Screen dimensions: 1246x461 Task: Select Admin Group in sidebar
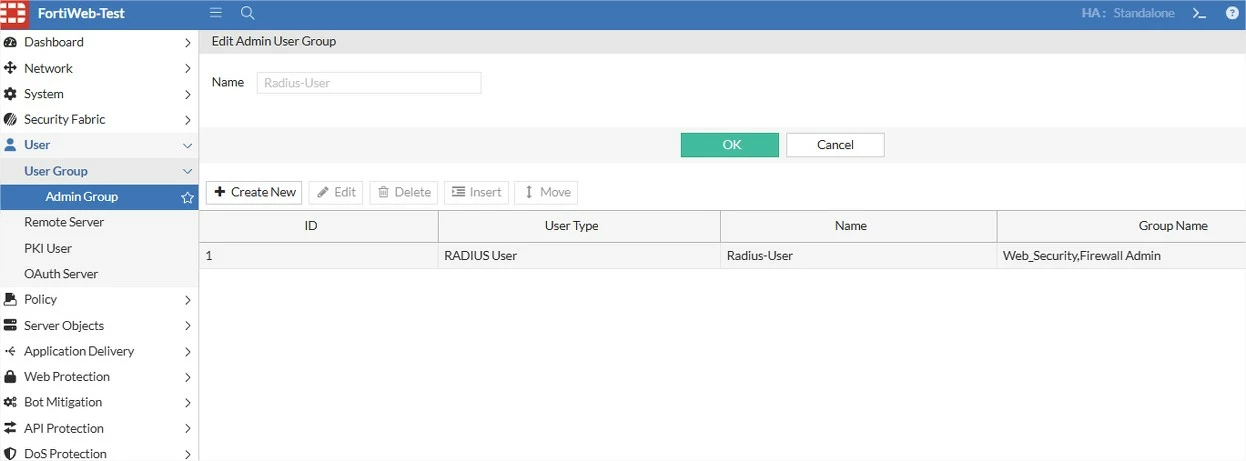pyautogui.click(x=99, y=197)
